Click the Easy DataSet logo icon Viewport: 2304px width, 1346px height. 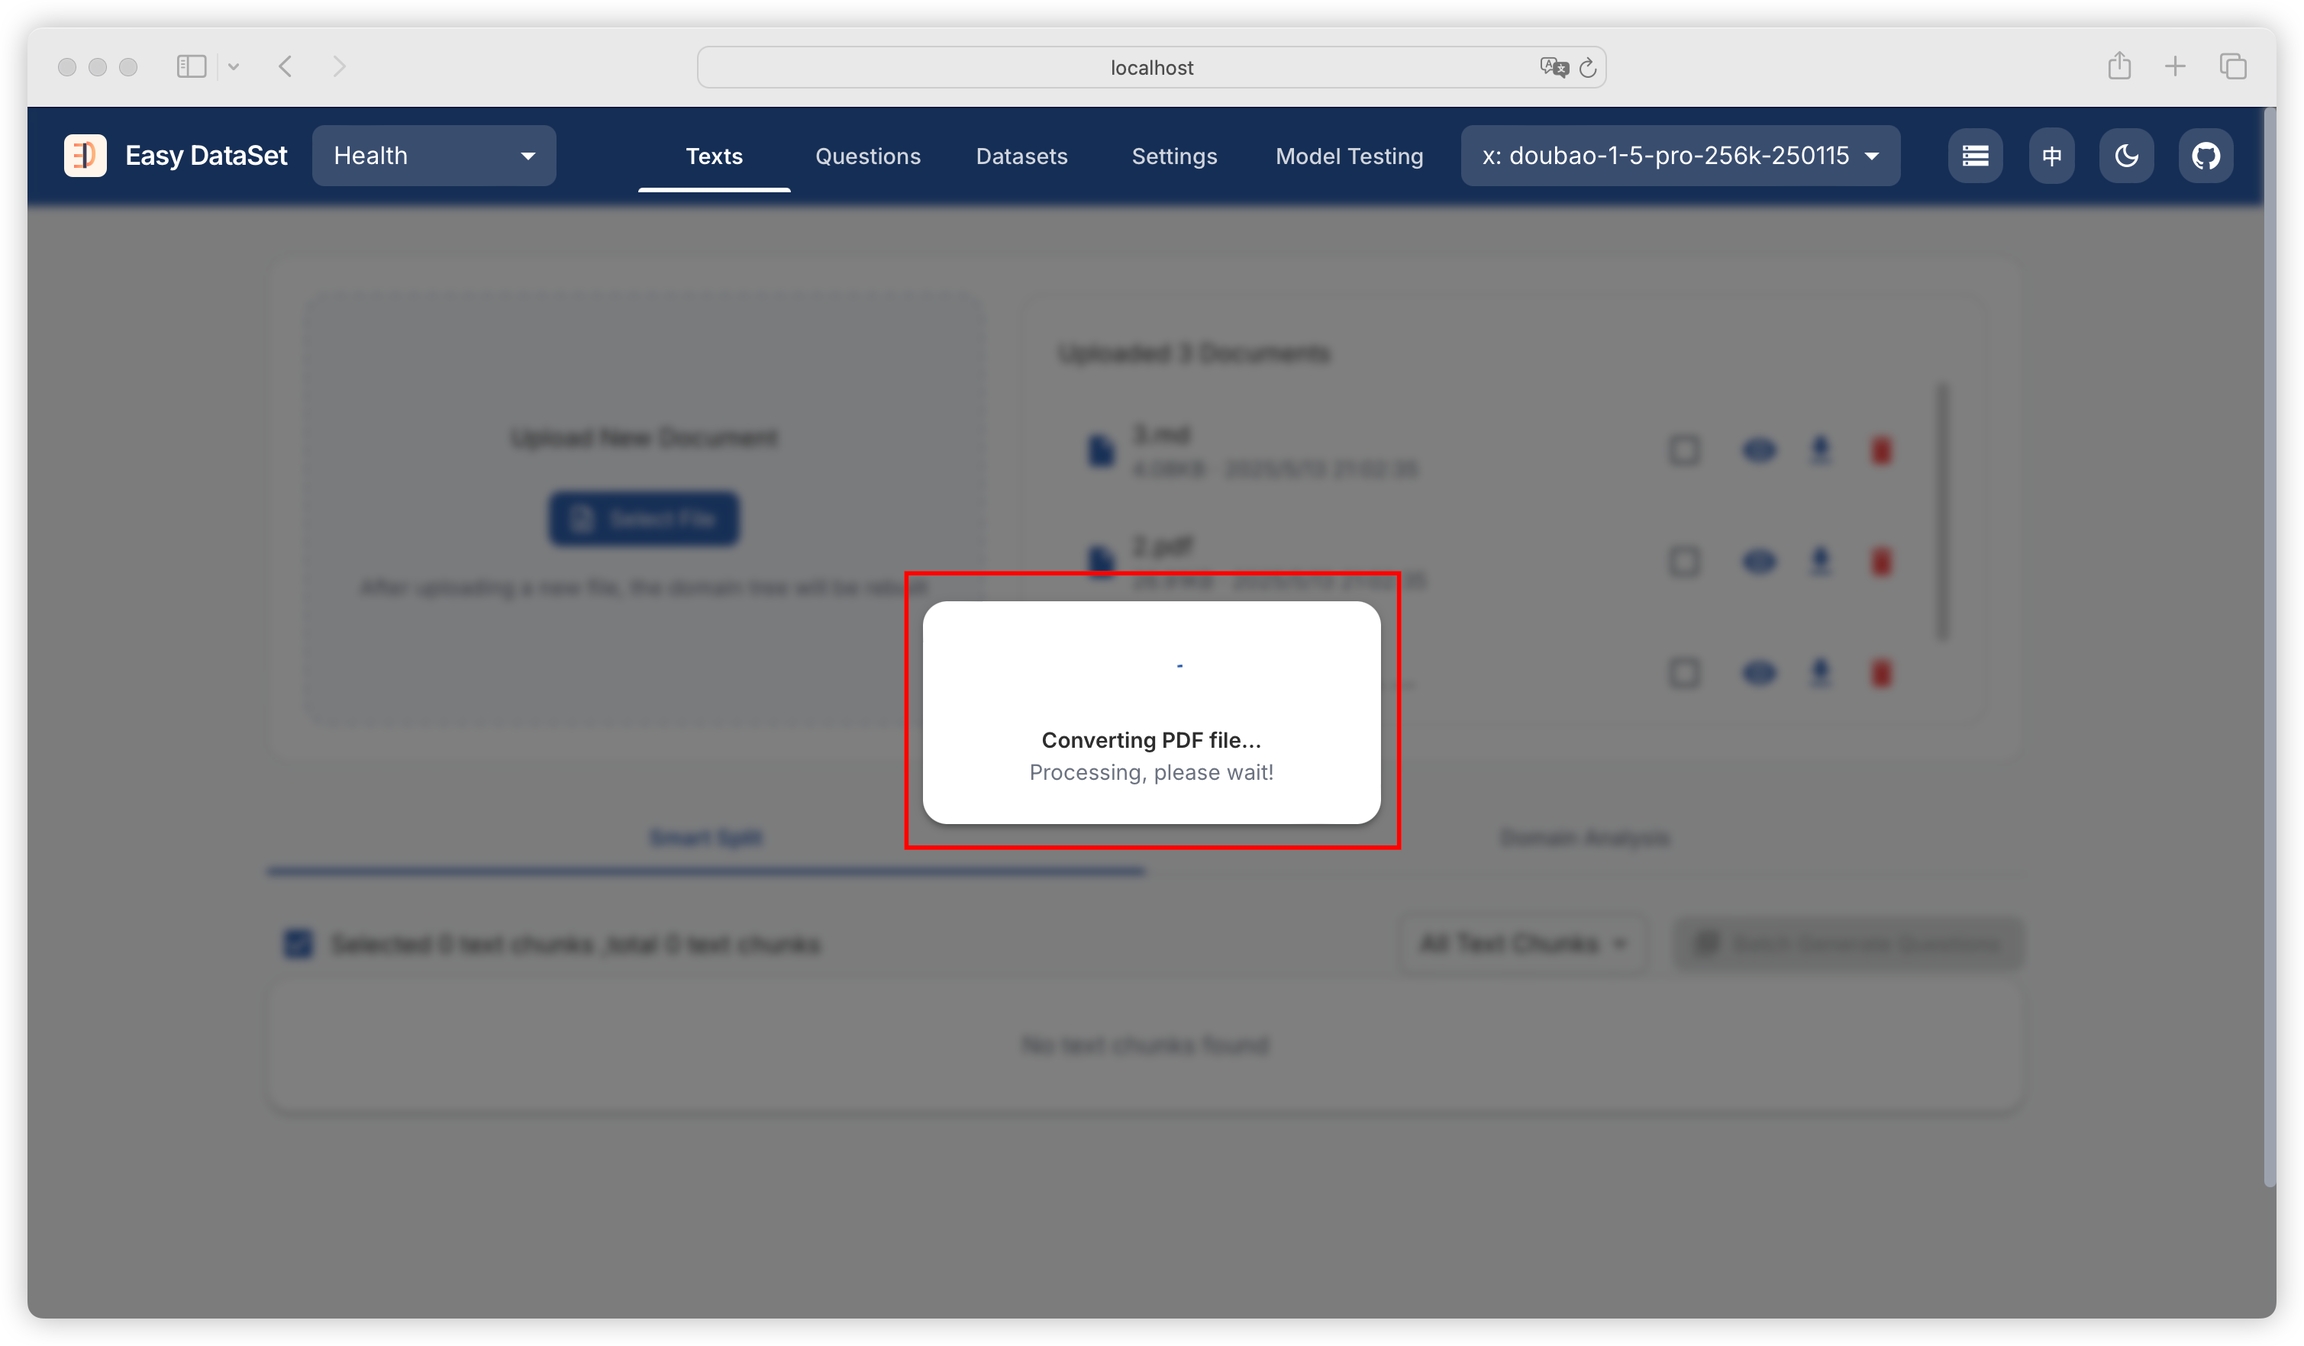coord(85,156)
